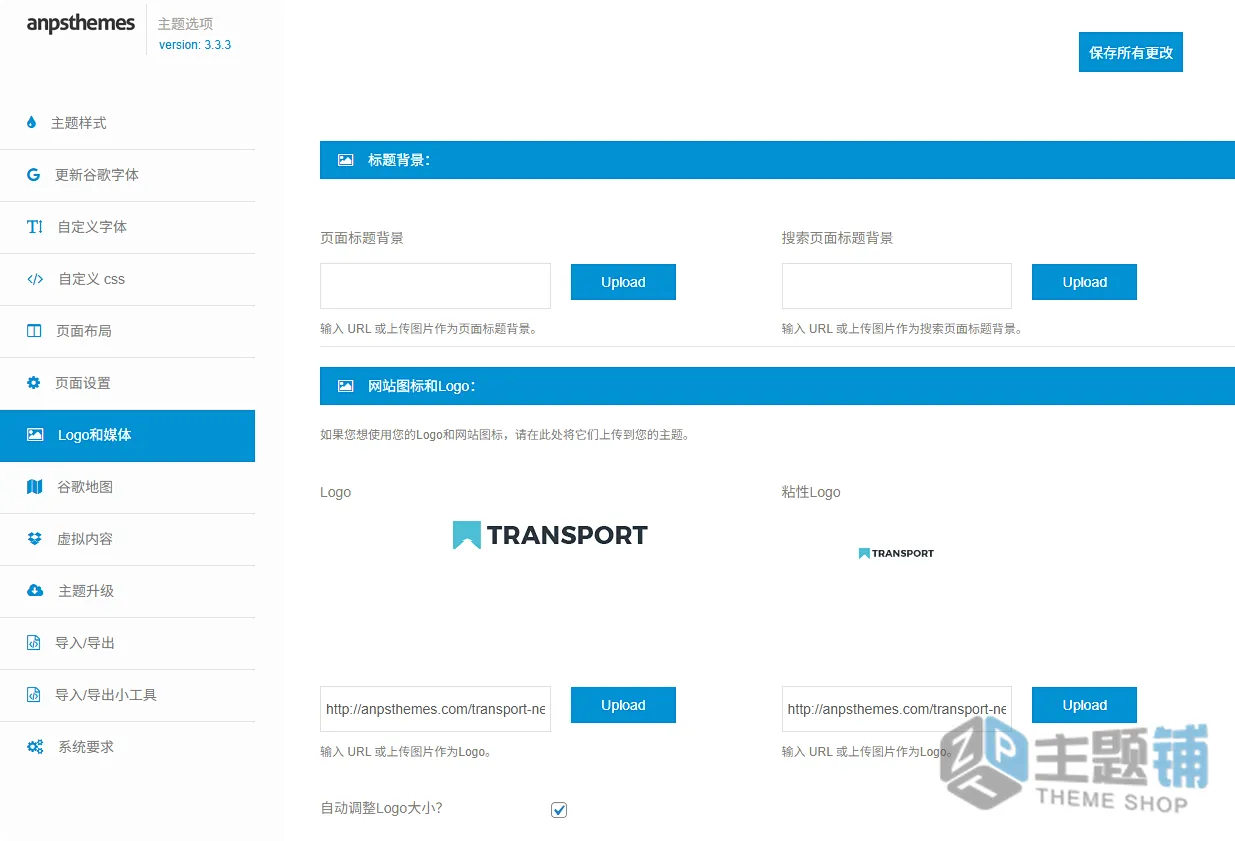Click the Logo URL input field
1235x841 pixels.
tap(435, 709)
